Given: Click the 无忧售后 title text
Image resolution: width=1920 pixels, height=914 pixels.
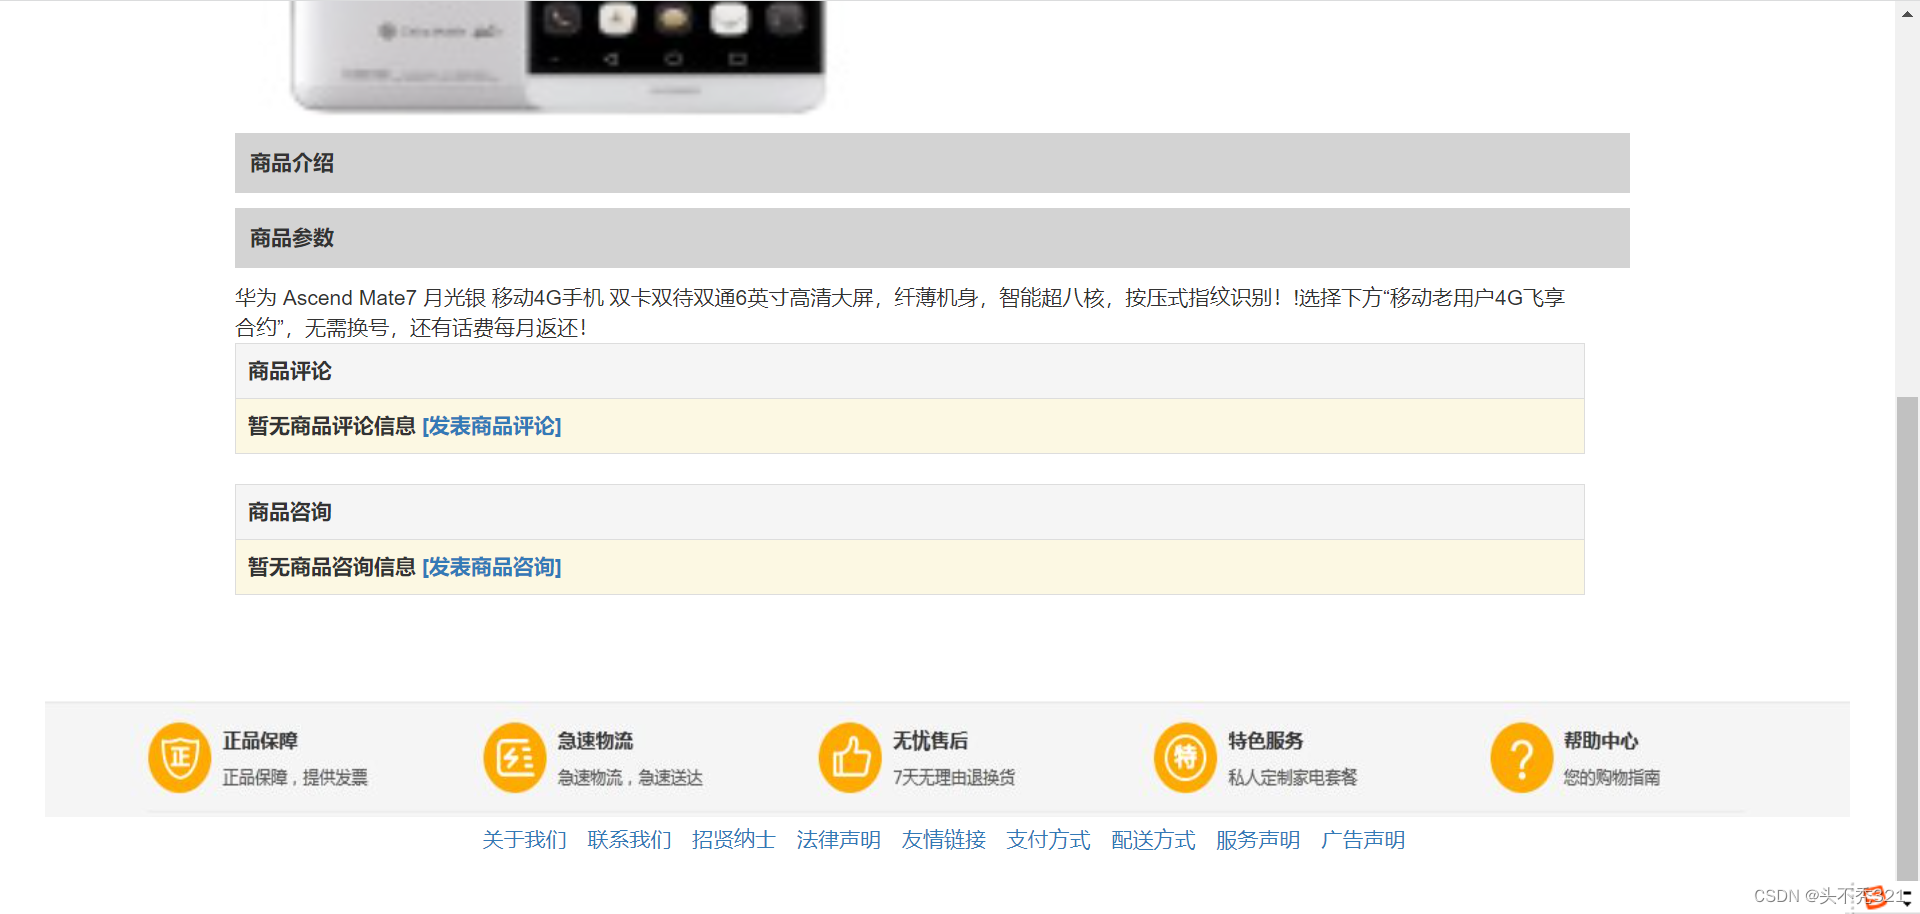Looking at the screenshot, I should [931, 741].
